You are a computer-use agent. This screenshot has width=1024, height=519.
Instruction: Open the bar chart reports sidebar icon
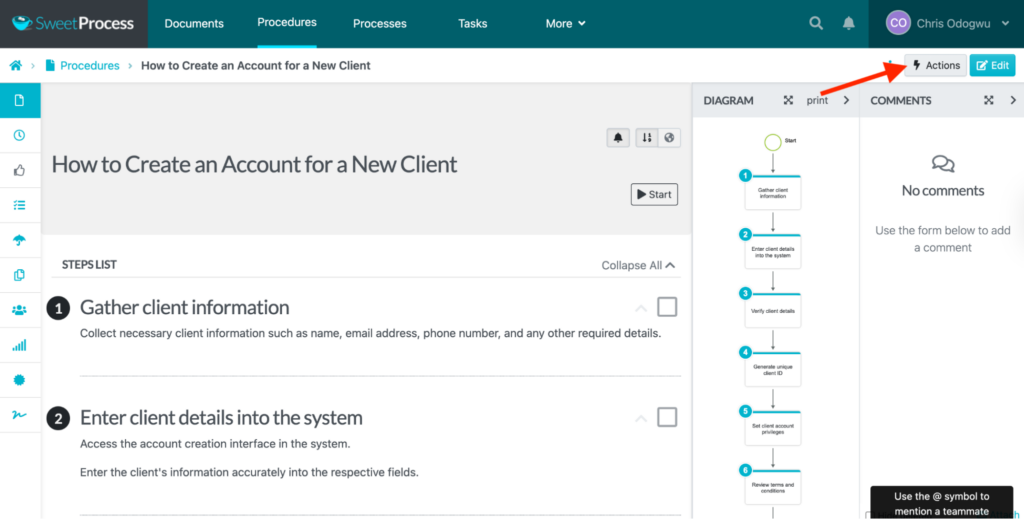19,345
